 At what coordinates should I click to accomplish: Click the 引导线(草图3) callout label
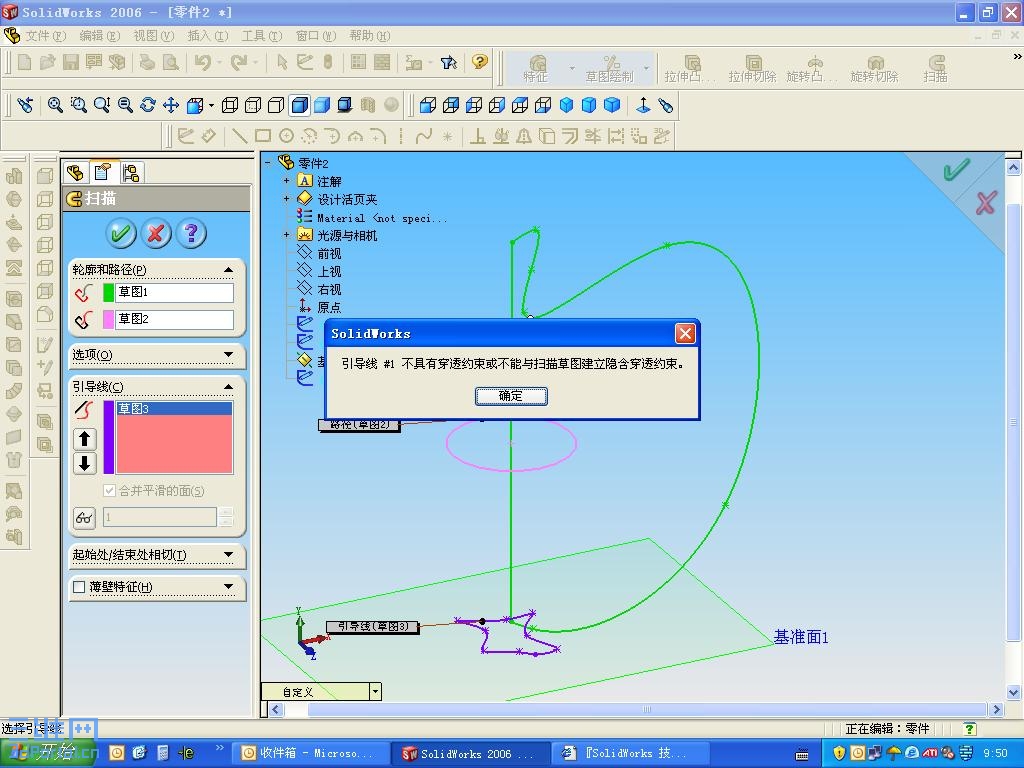[373, 626]
